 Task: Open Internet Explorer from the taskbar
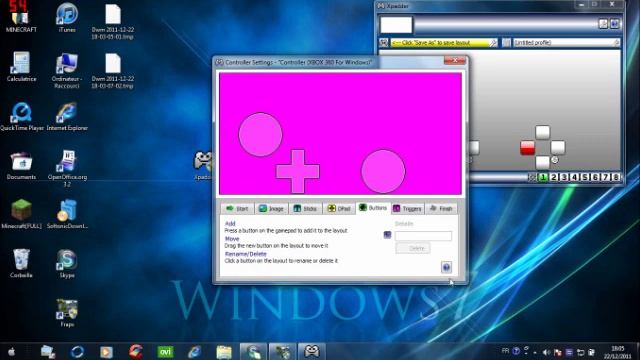[x=195, y=351]
